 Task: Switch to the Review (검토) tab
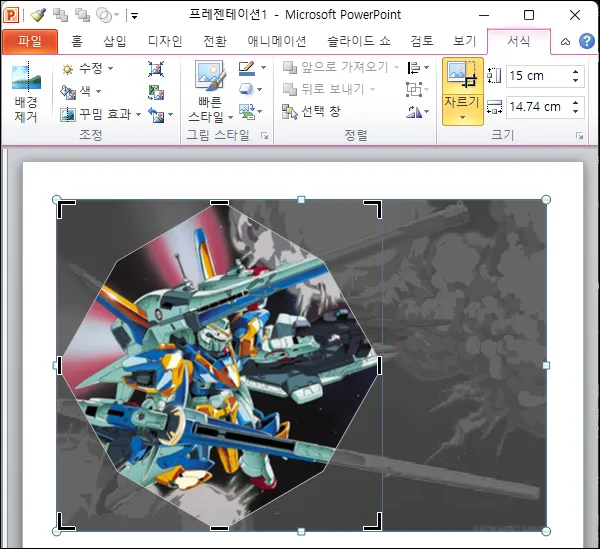[422, 41]
